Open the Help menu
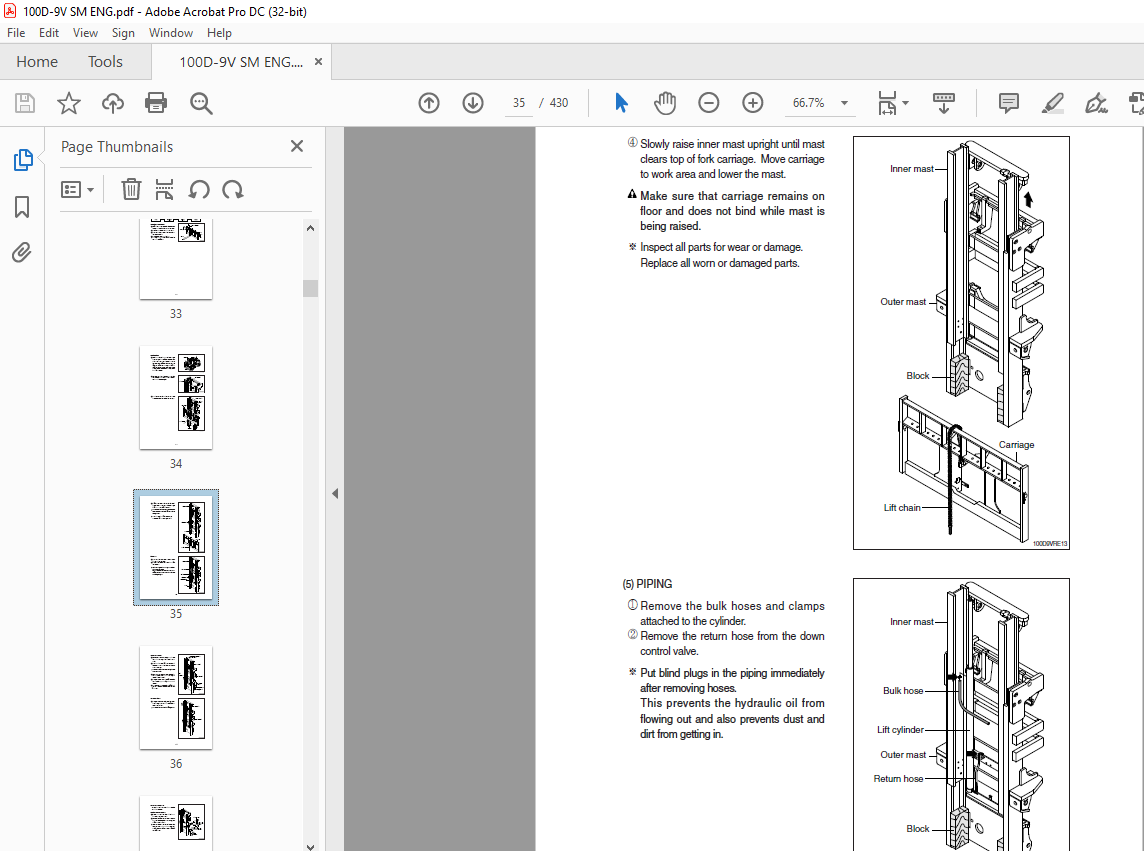This screenshot has width=1144, height=851. (x=219, y=33)
